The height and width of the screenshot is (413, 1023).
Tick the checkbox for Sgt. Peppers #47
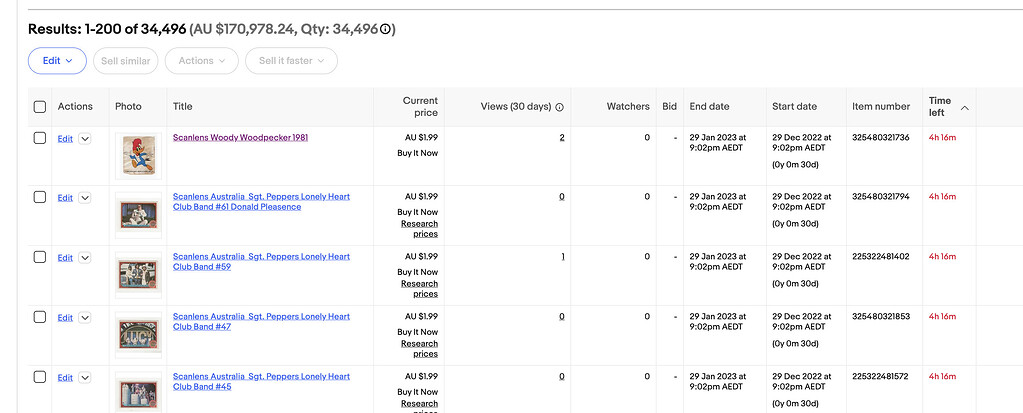pyautogui.click(x=40, y=317)
